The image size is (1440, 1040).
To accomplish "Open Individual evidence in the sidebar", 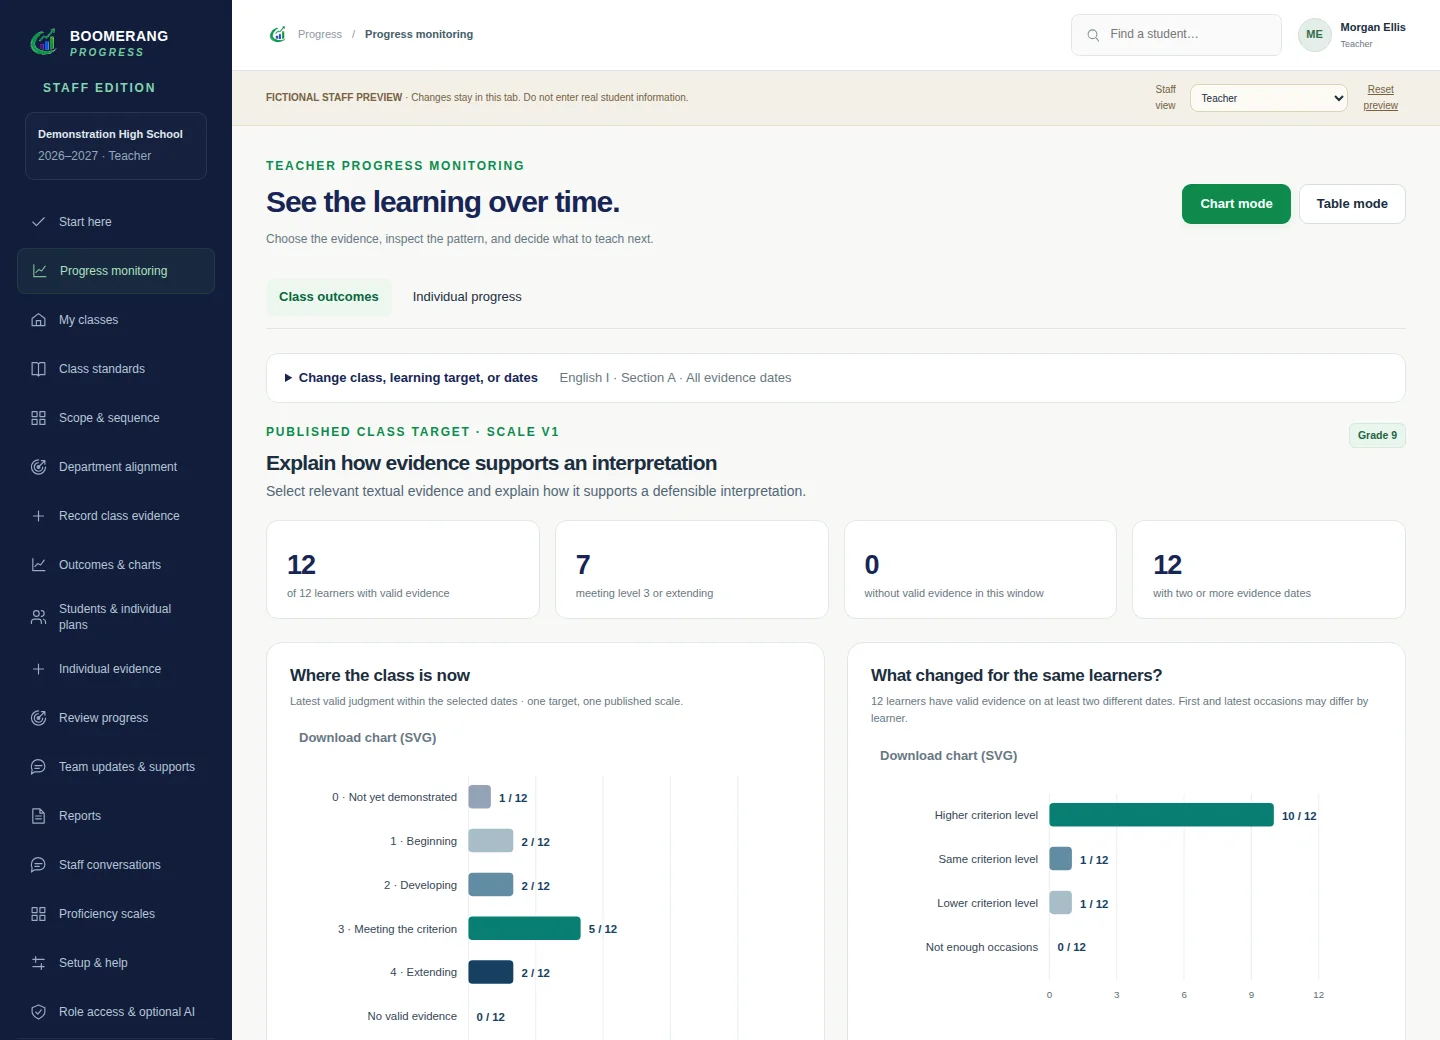I will pos(116,669).
